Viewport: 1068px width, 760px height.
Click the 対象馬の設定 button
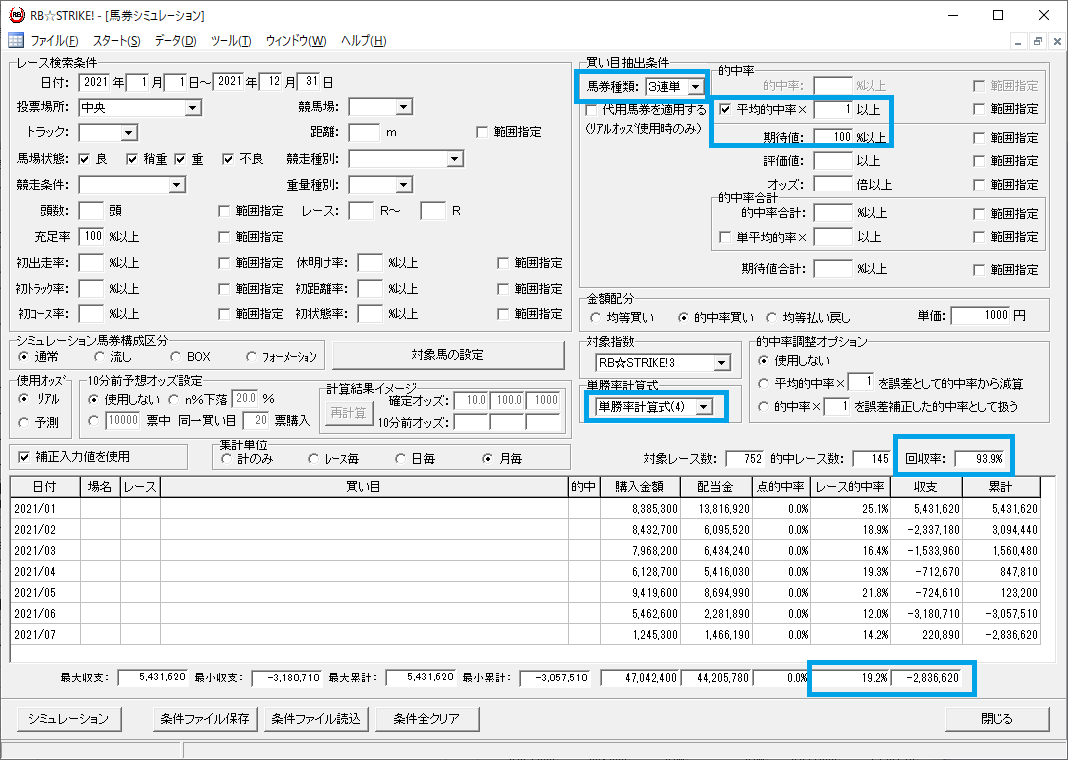pyautogui.click(x=447, y=355)
